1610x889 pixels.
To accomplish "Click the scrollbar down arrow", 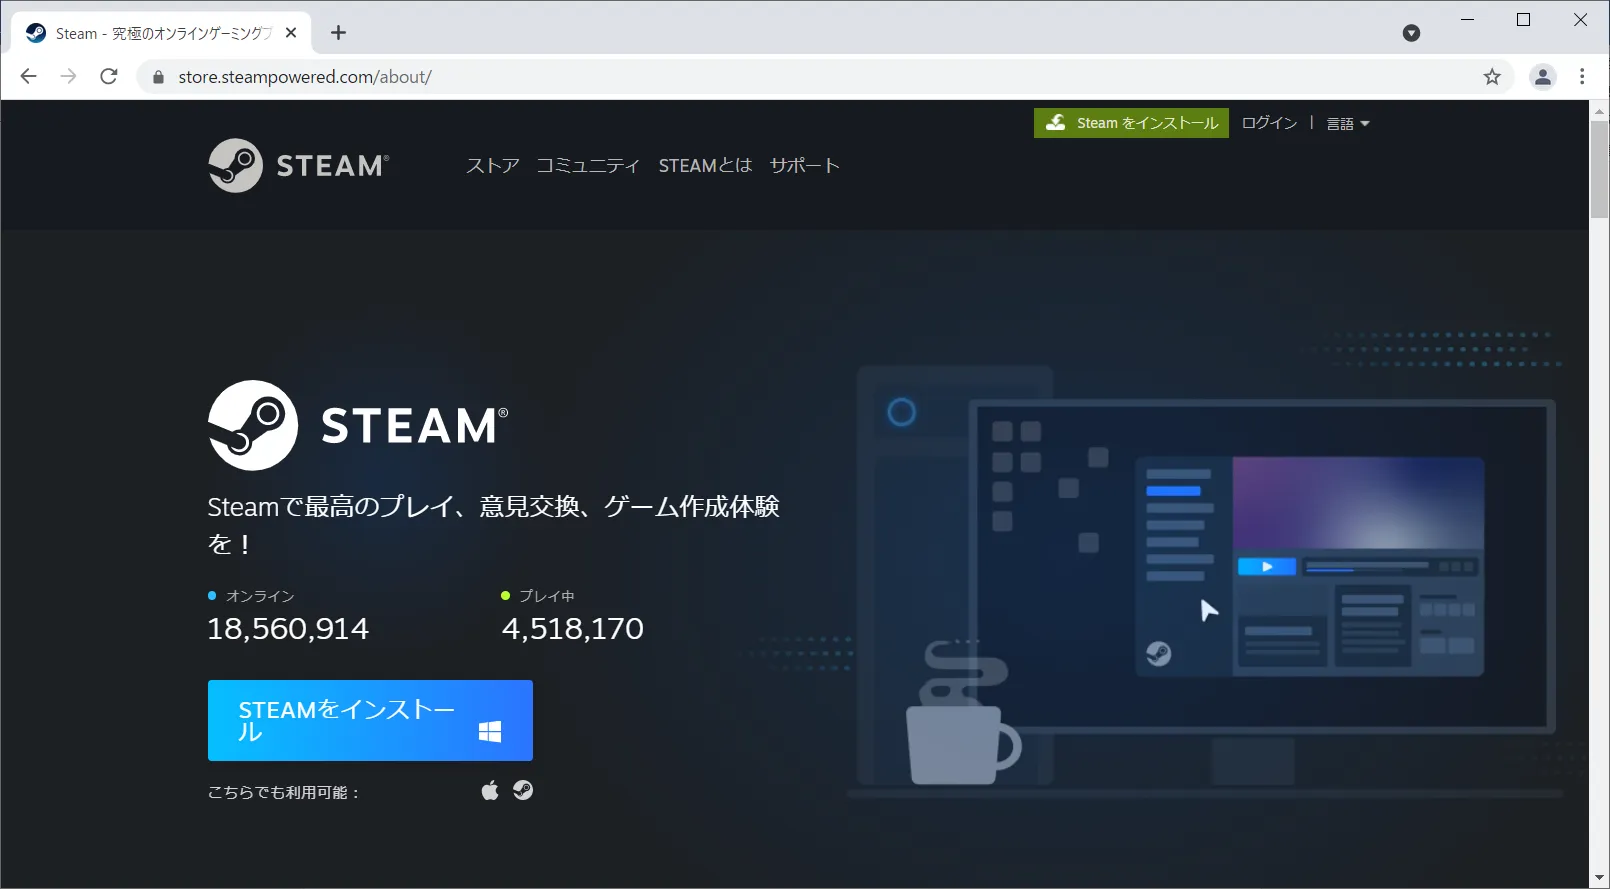I will click(x=1600, y=879).
